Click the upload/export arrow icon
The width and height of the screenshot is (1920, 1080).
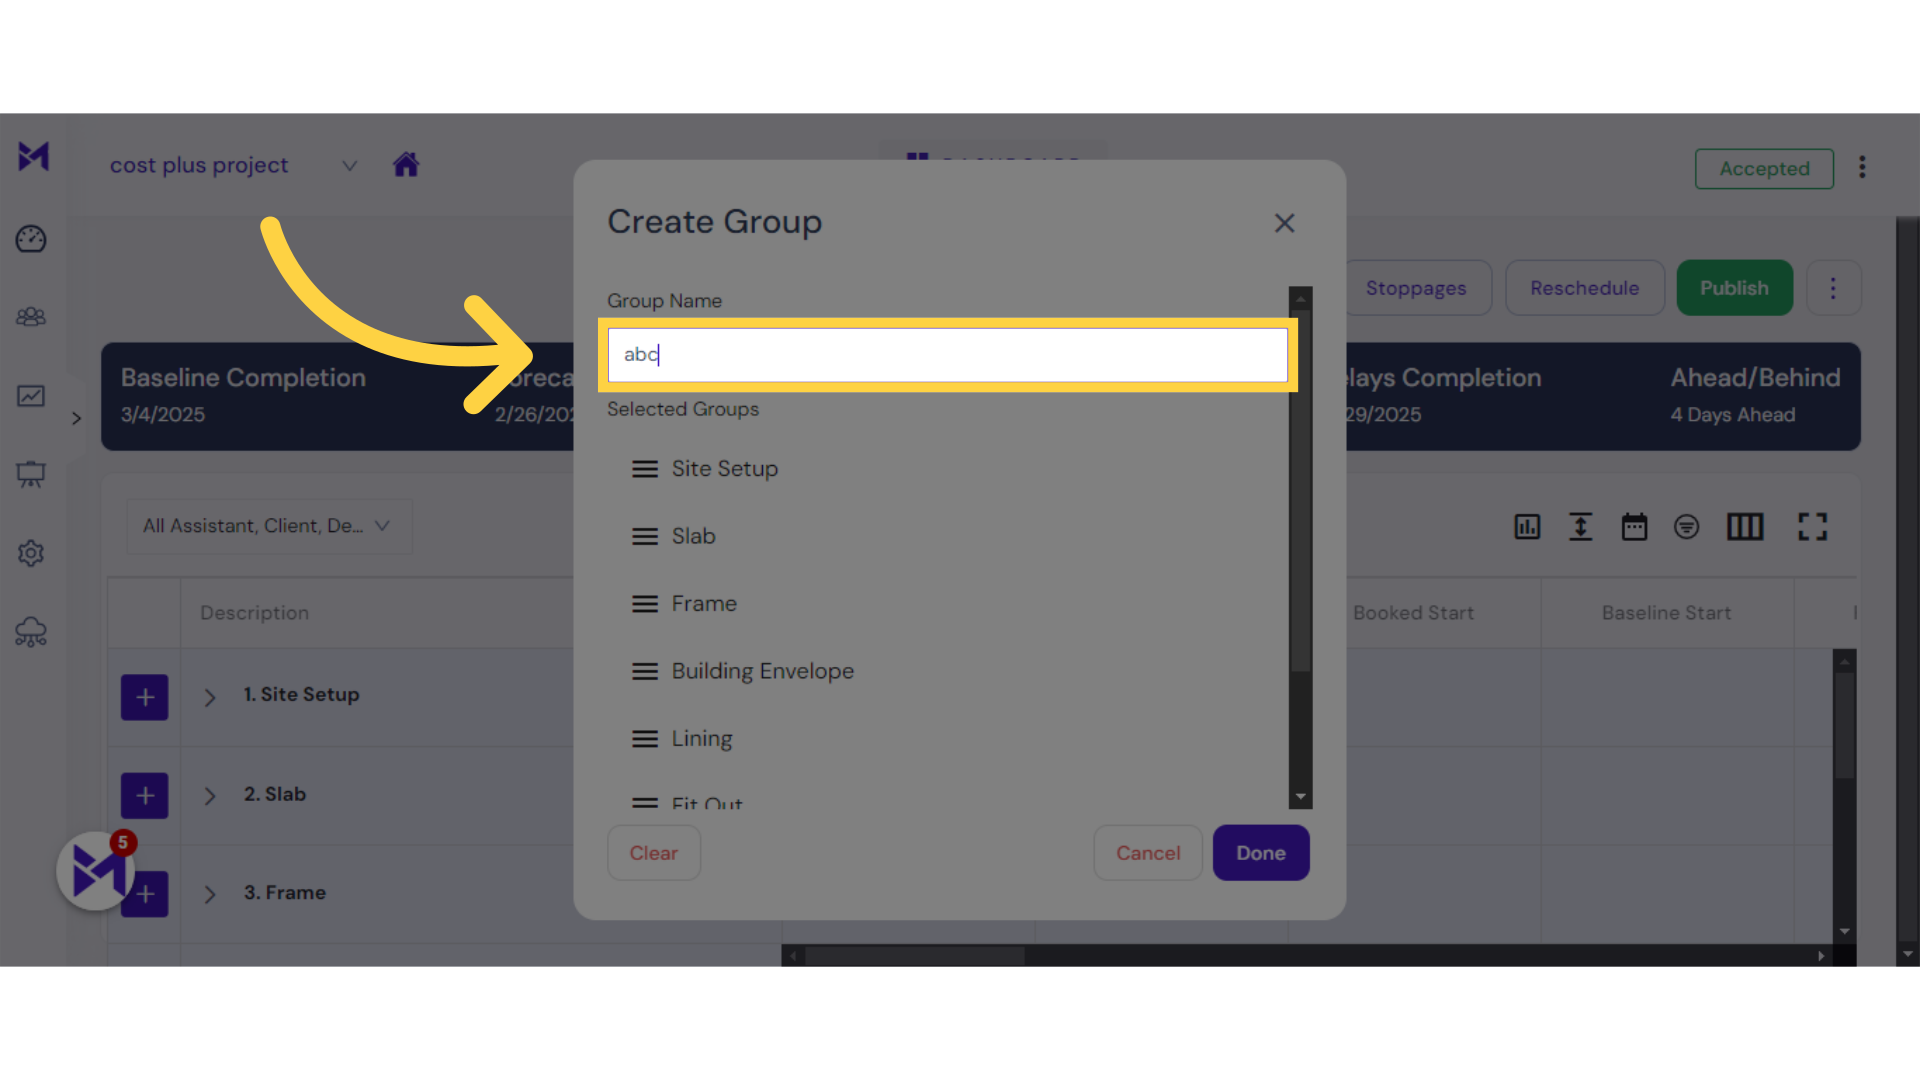(1580, 526)
